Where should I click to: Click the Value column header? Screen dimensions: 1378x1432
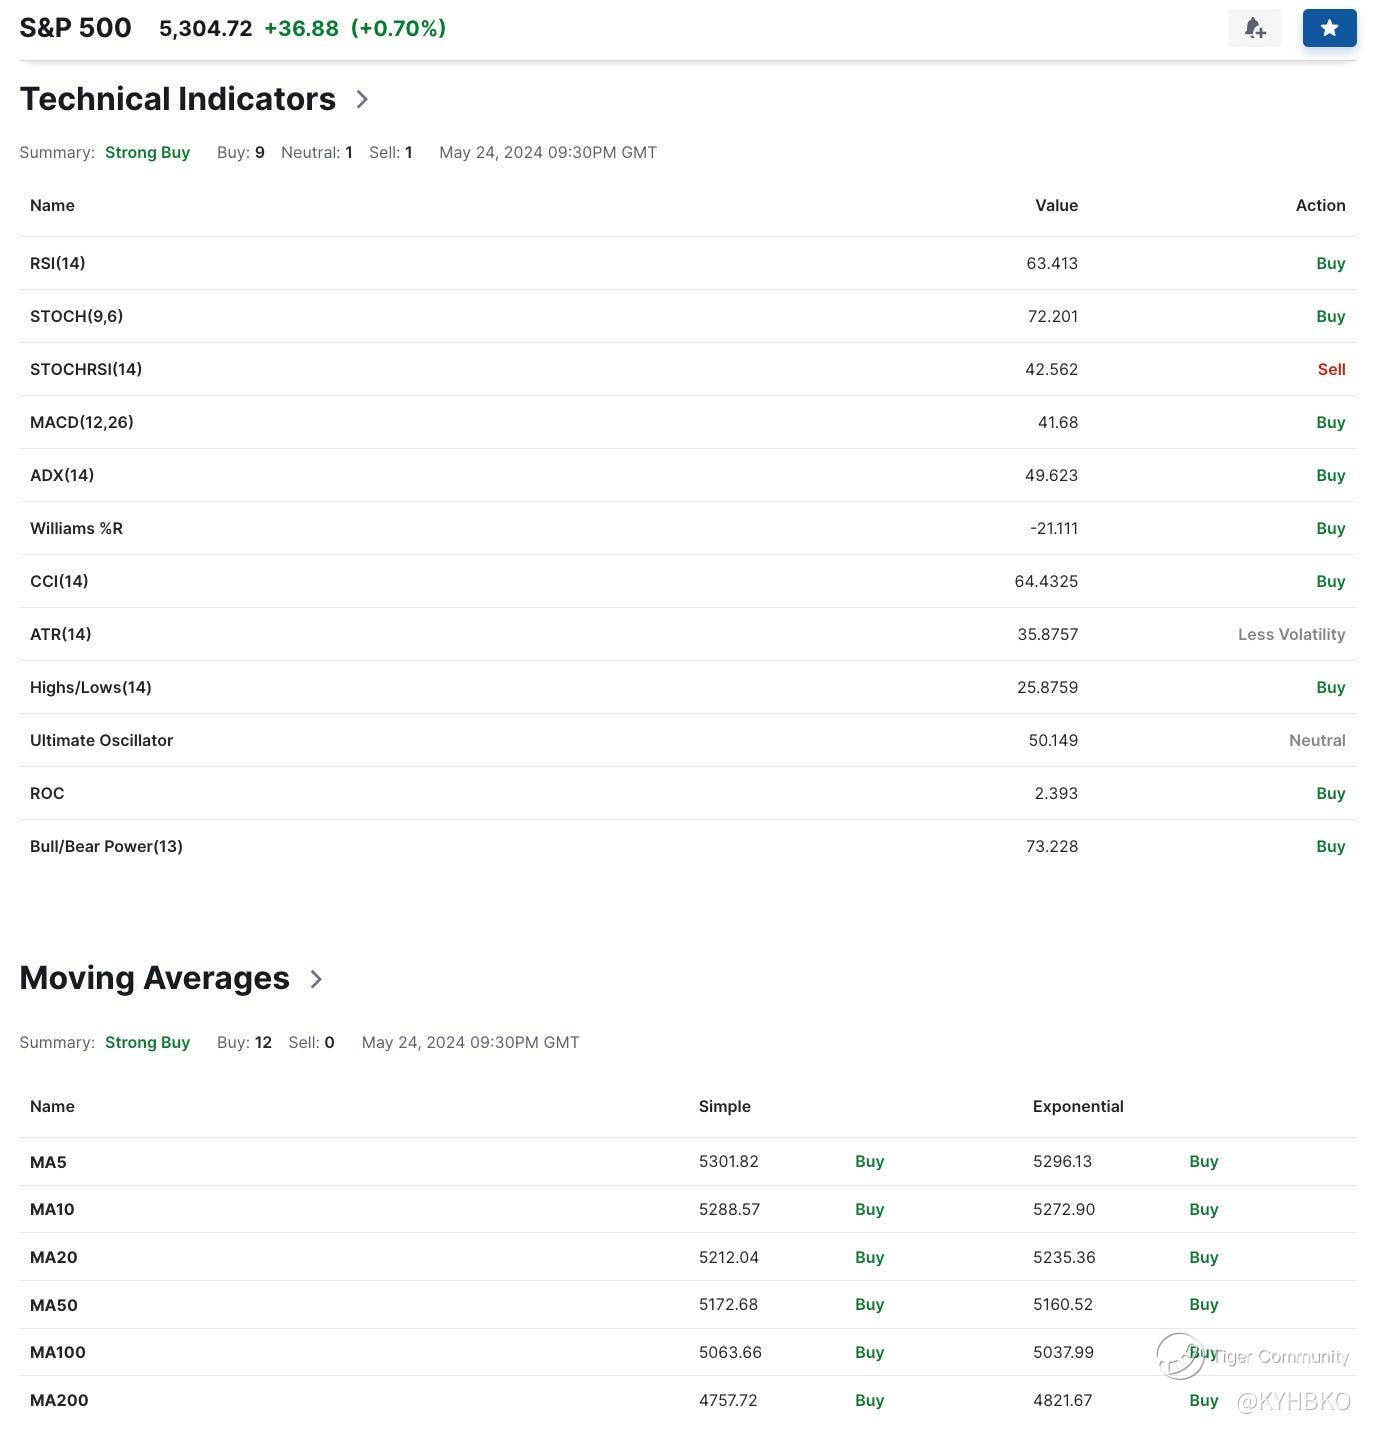coord(1056,205)
